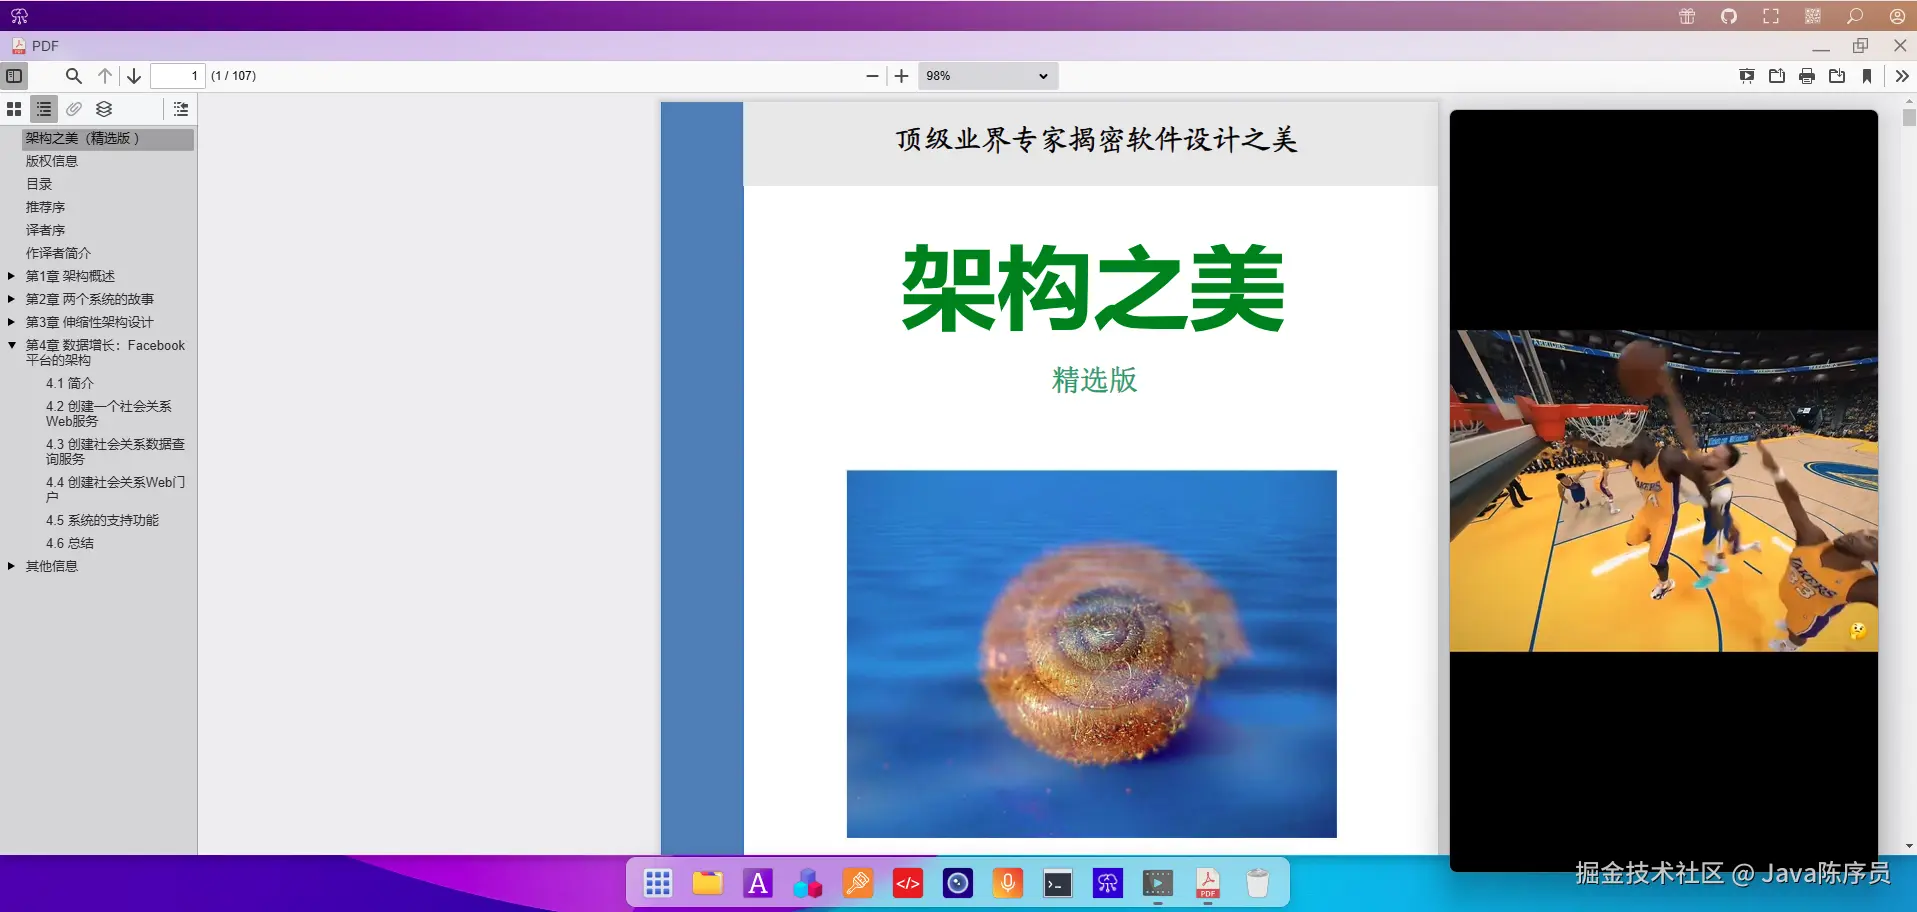Open the orange brush app in dock
The height and width of the screenshot is (912, 1917).
pos(858,883)
